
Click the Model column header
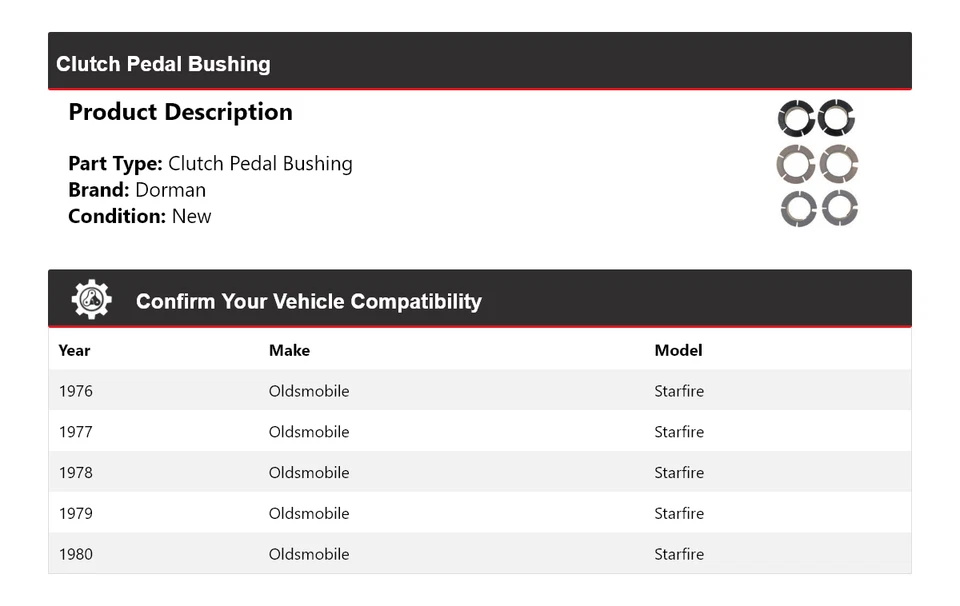(x=678, y=350)
